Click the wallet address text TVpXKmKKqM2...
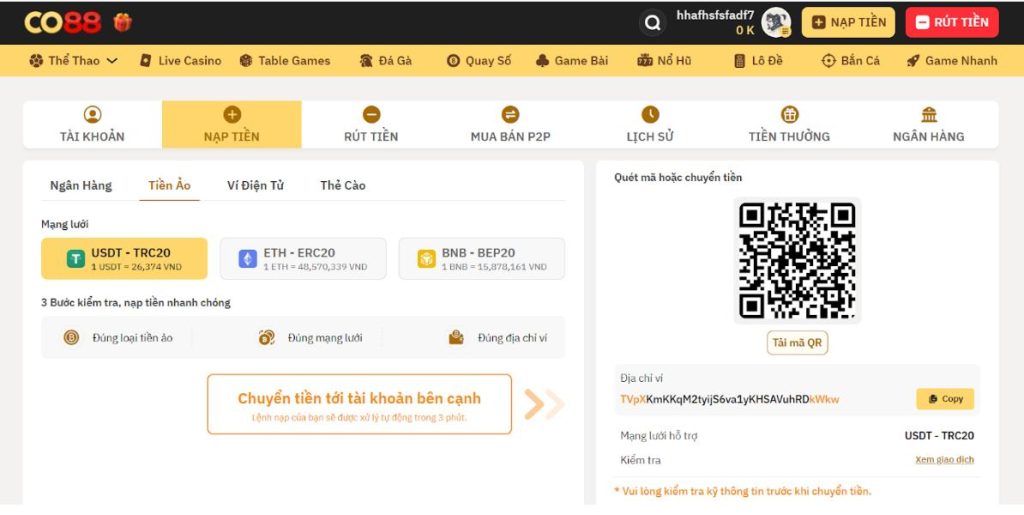 (729, 399)
